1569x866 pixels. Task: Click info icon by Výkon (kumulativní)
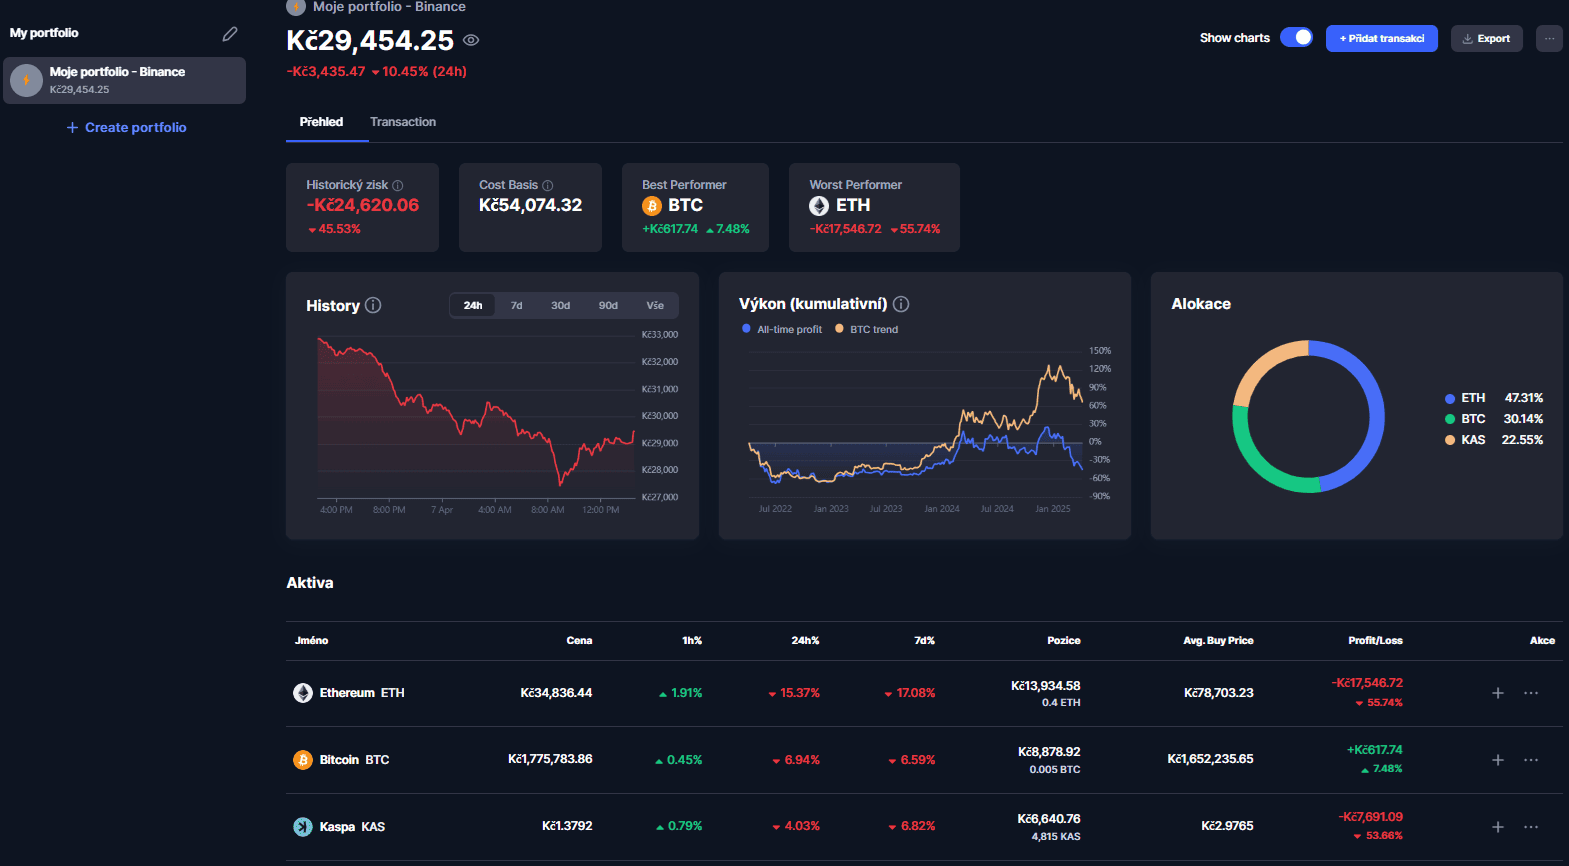(x=901, y=304)
